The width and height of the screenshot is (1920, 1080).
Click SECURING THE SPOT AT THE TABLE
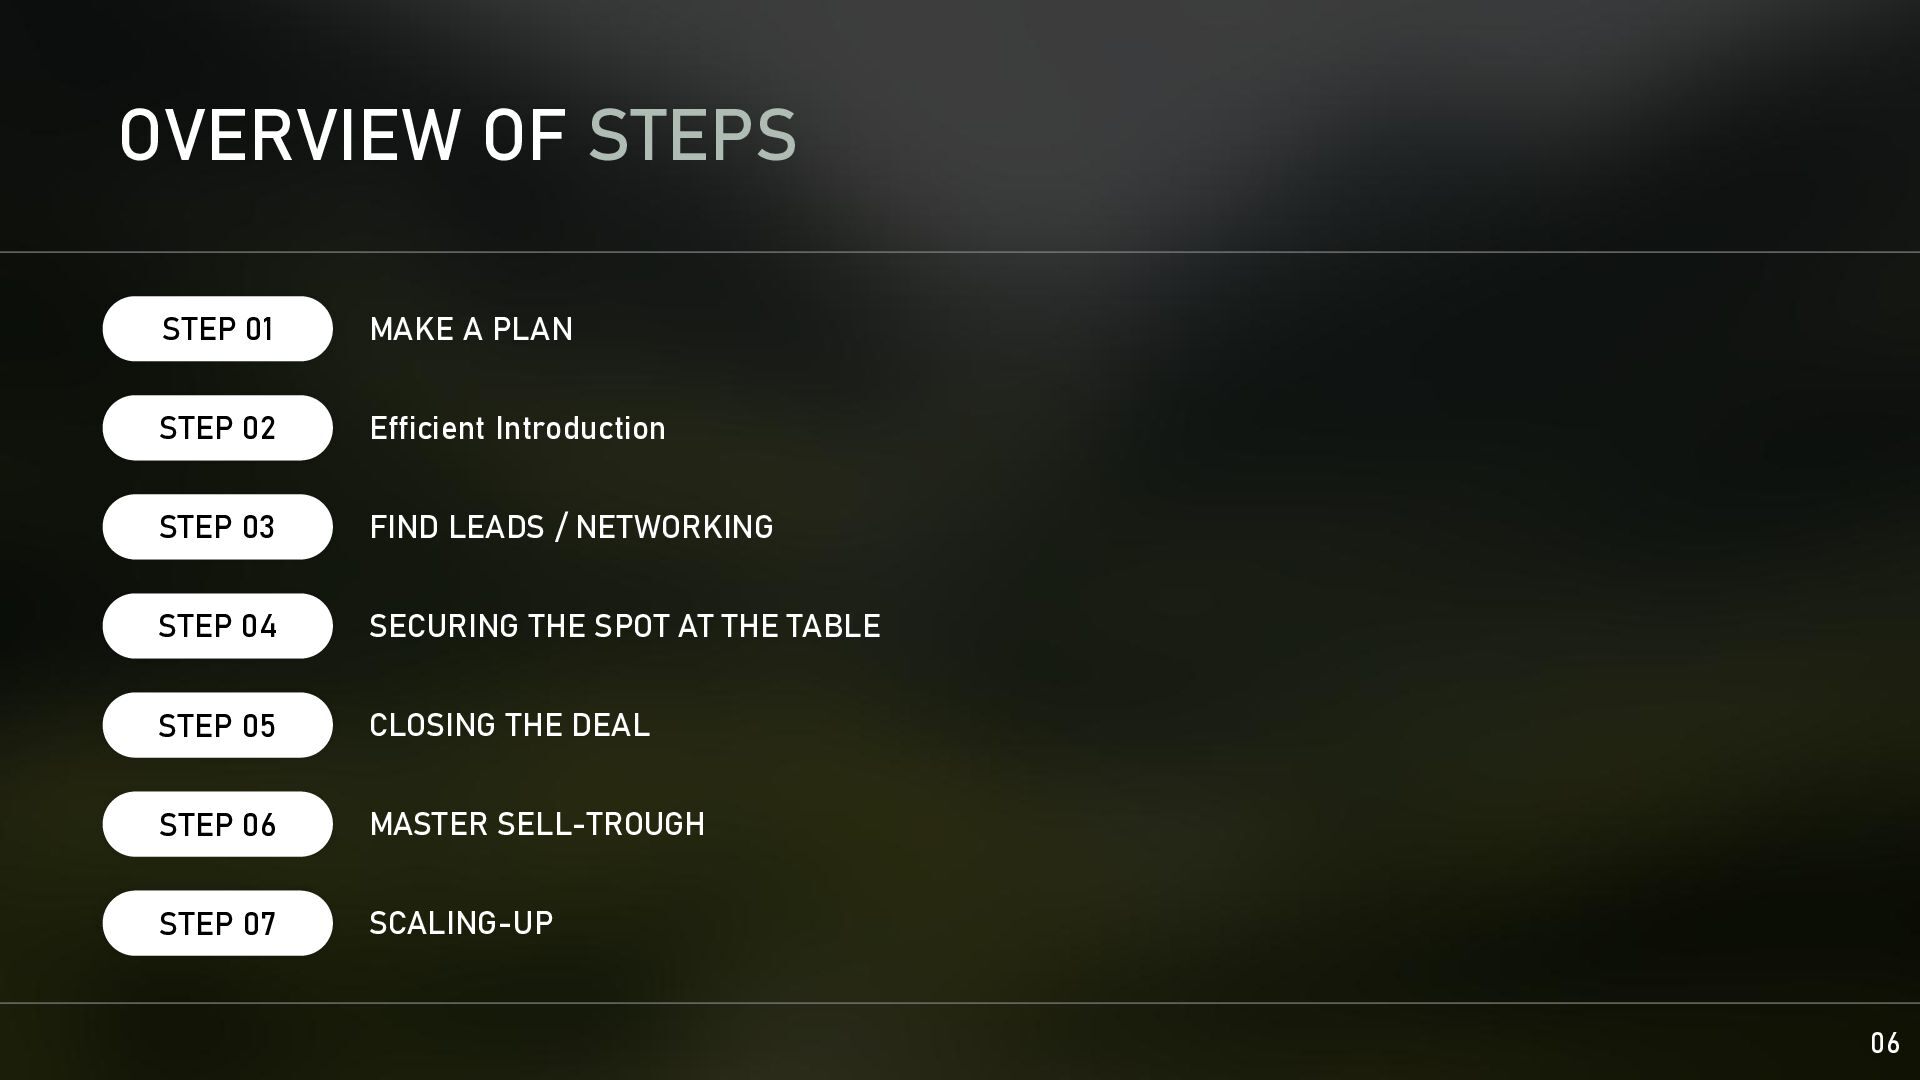[624, 626]
